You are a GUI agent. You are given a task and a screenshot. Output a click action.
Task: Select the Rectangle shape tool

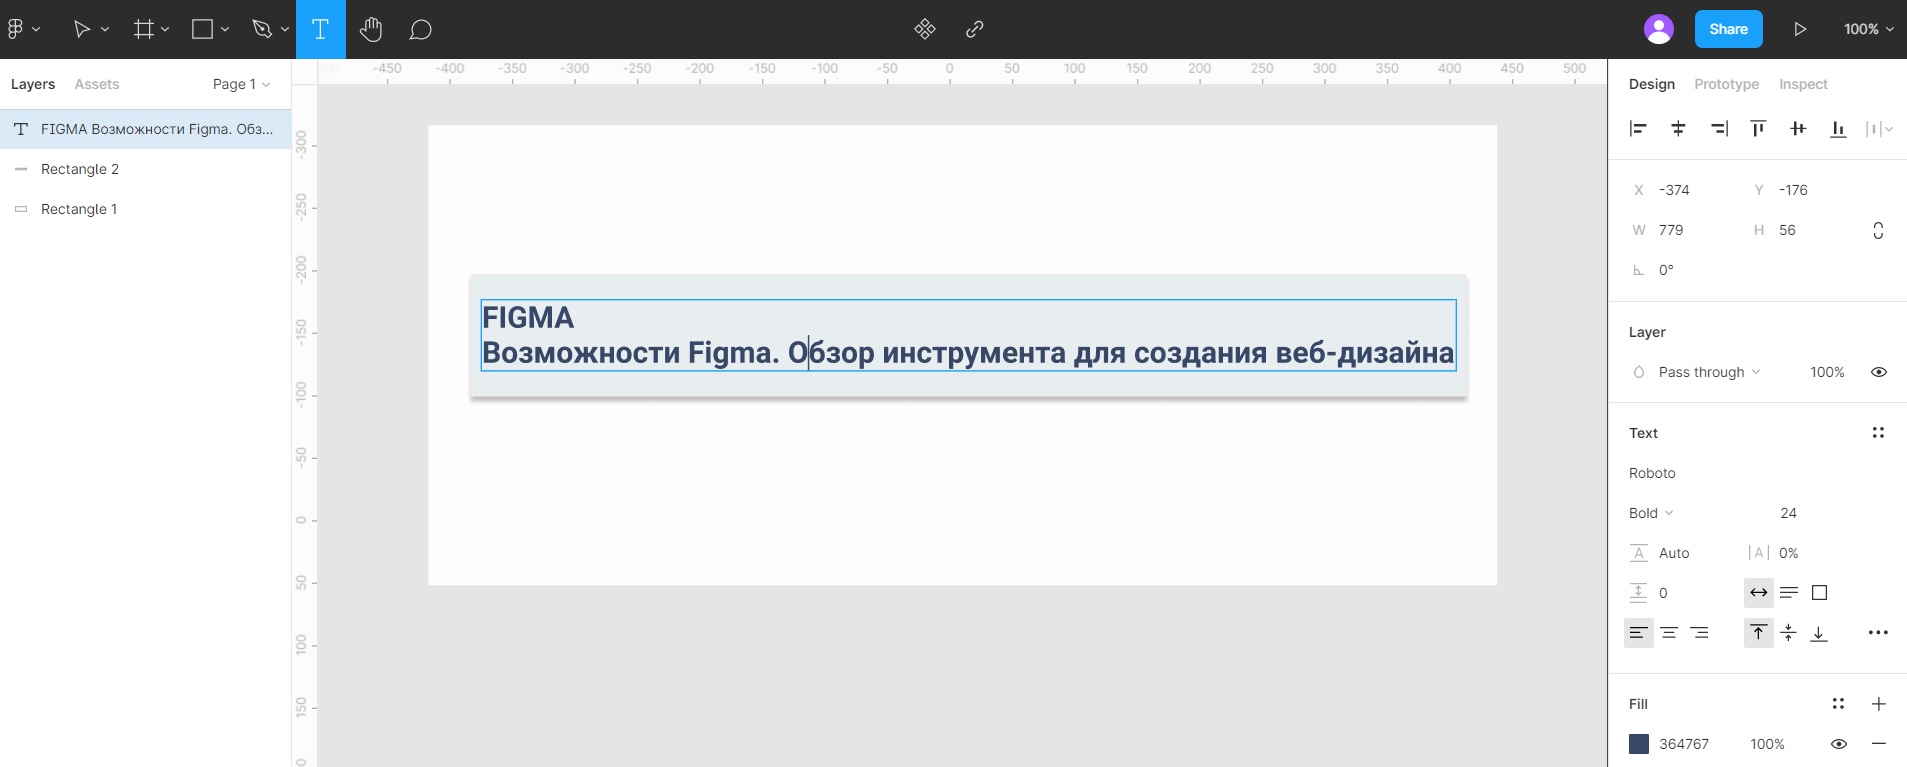tap(202, 29)
